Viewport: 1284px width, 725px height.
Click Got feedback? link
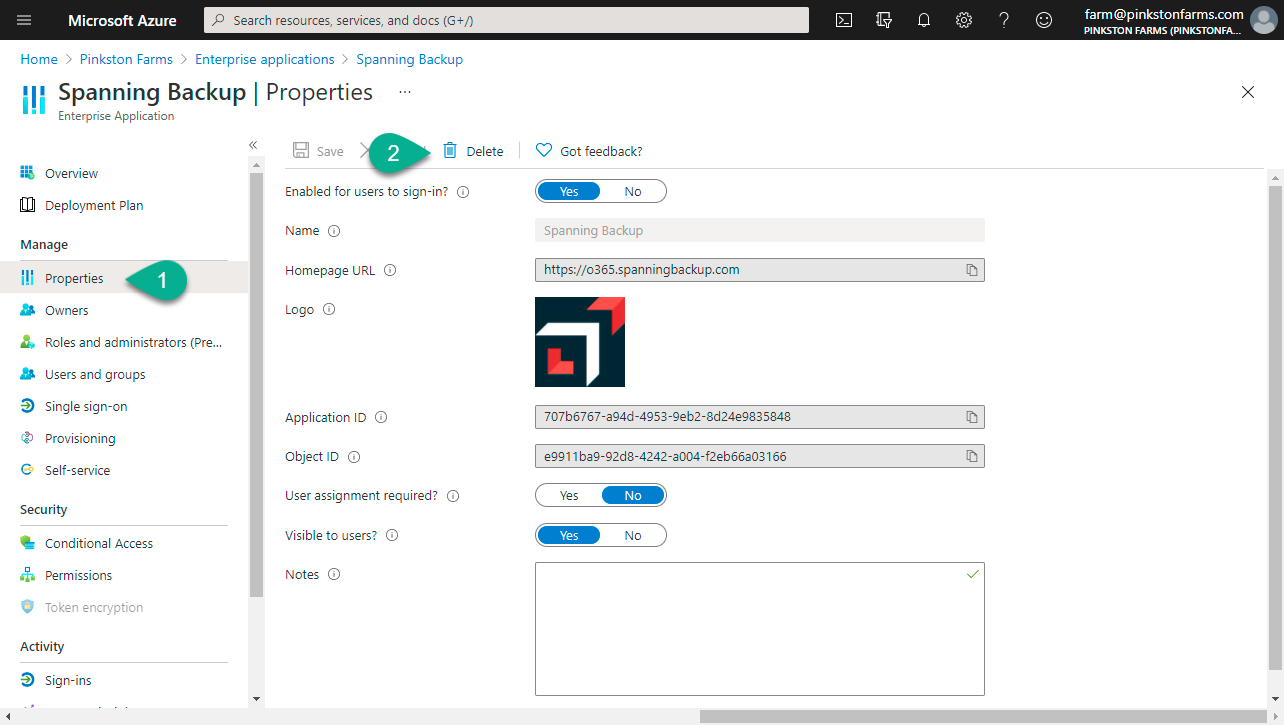[601, 151]
